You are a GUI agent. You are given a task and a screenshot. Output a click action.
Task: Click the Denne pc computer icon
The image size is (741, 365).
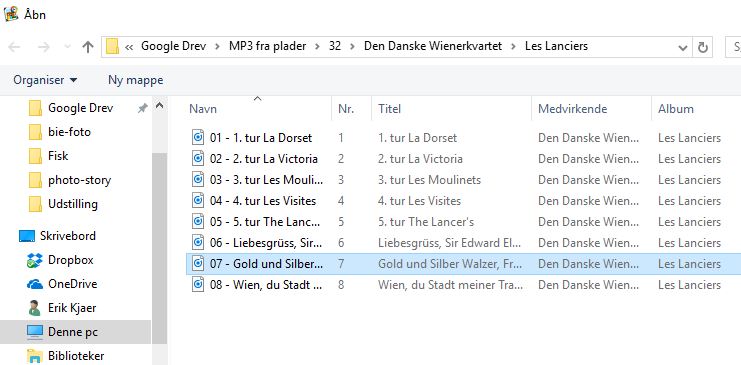[x=35, y=332]
